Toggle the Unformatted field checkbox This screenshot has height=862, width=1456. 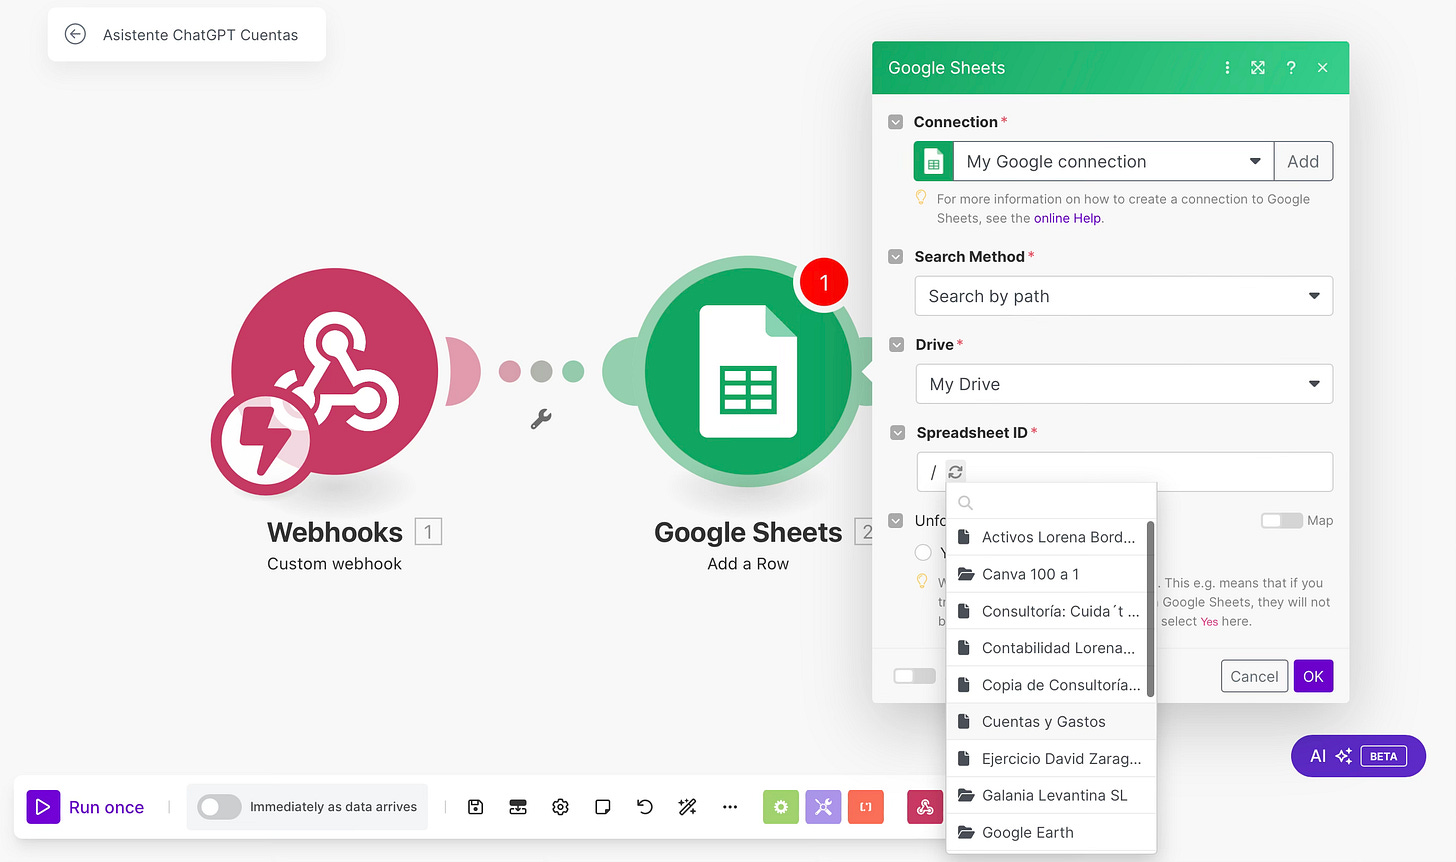click(x=896, y=521)
